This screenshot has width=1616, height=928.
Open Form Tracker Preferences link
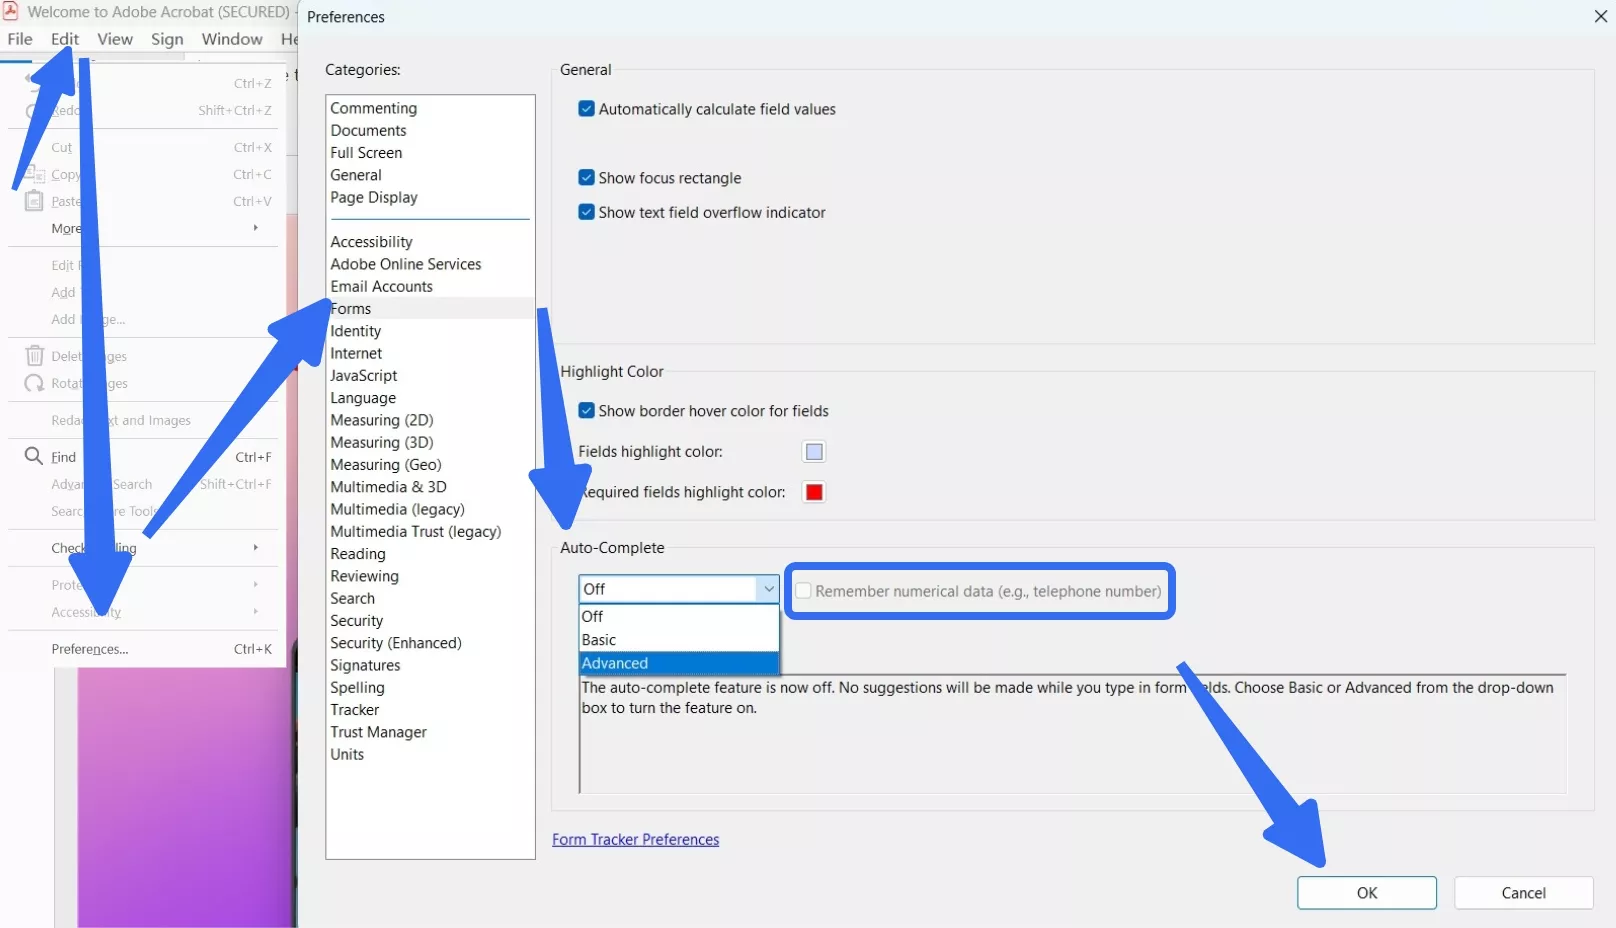[636, 840]
